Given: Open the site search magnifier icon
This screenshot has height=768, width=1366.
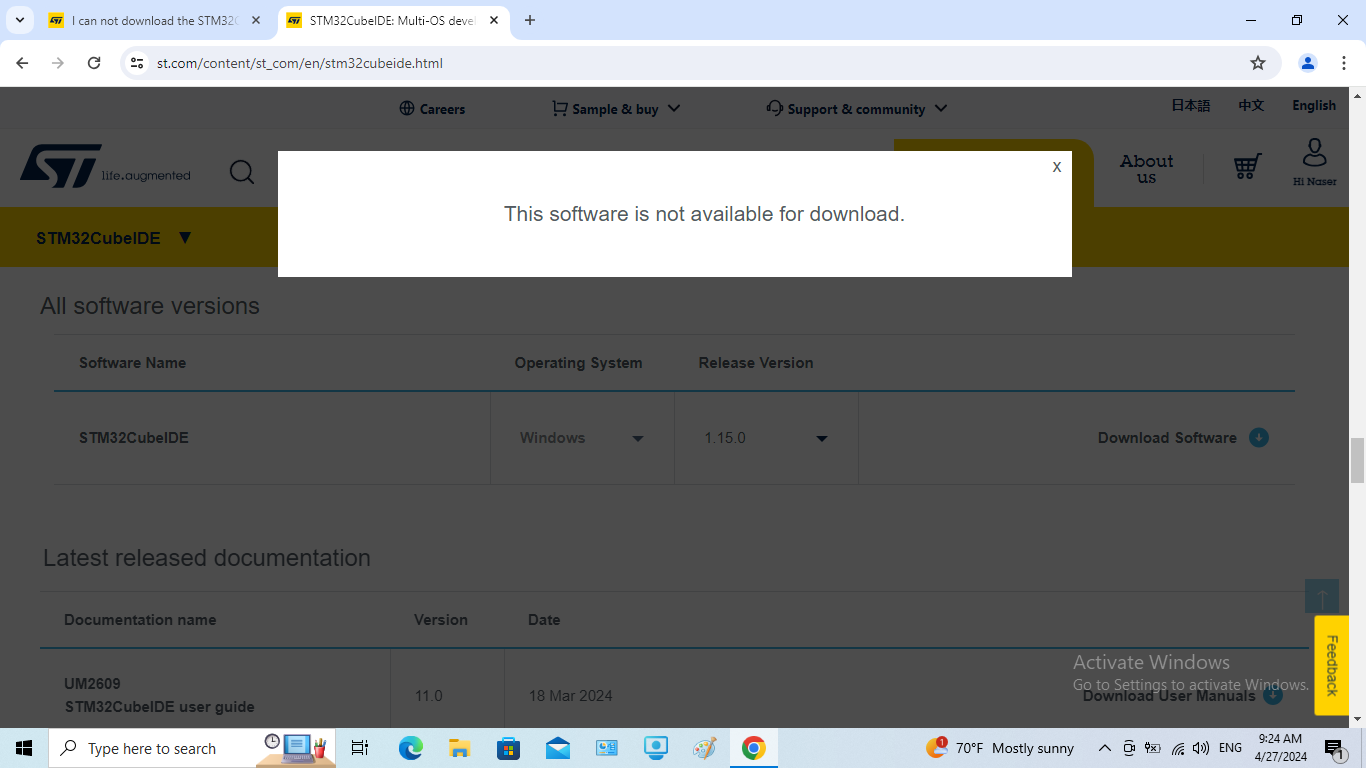Looking at the screenshot, I should [242, 172].
